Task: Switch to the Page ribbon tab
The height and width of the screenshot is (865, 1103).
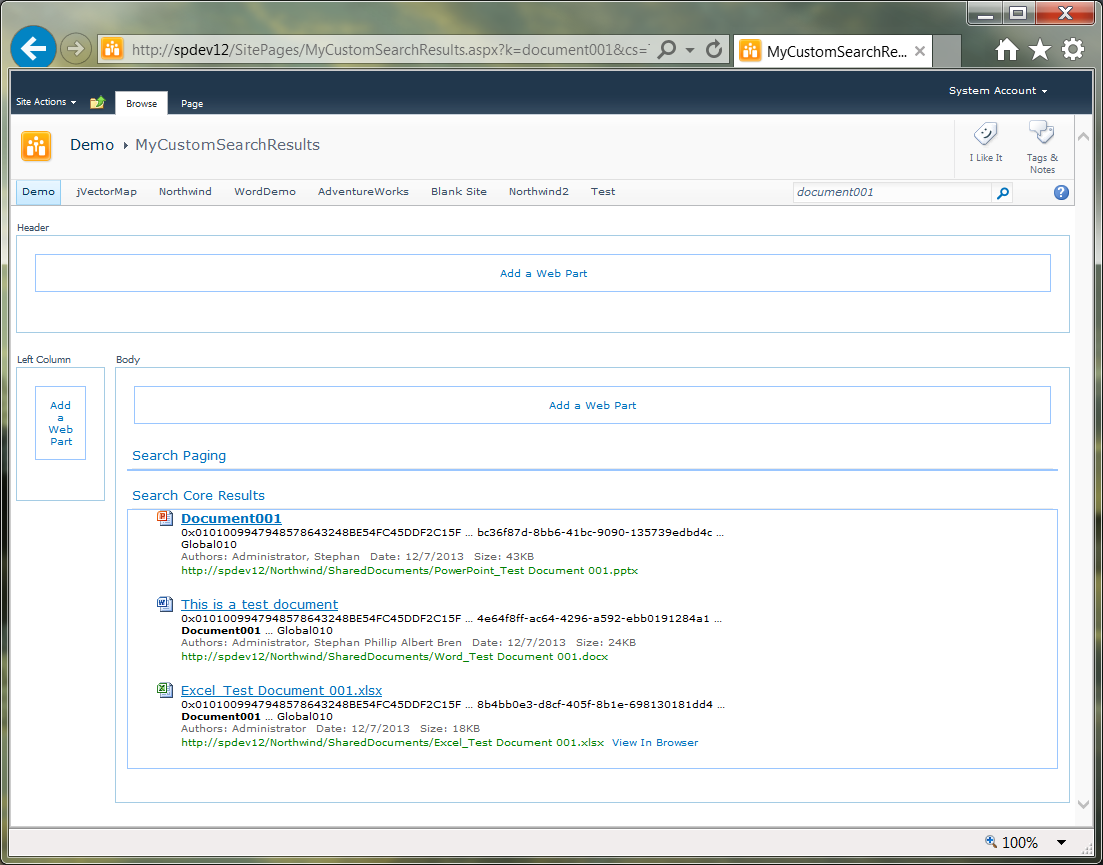Action: (x=191, y=103)
